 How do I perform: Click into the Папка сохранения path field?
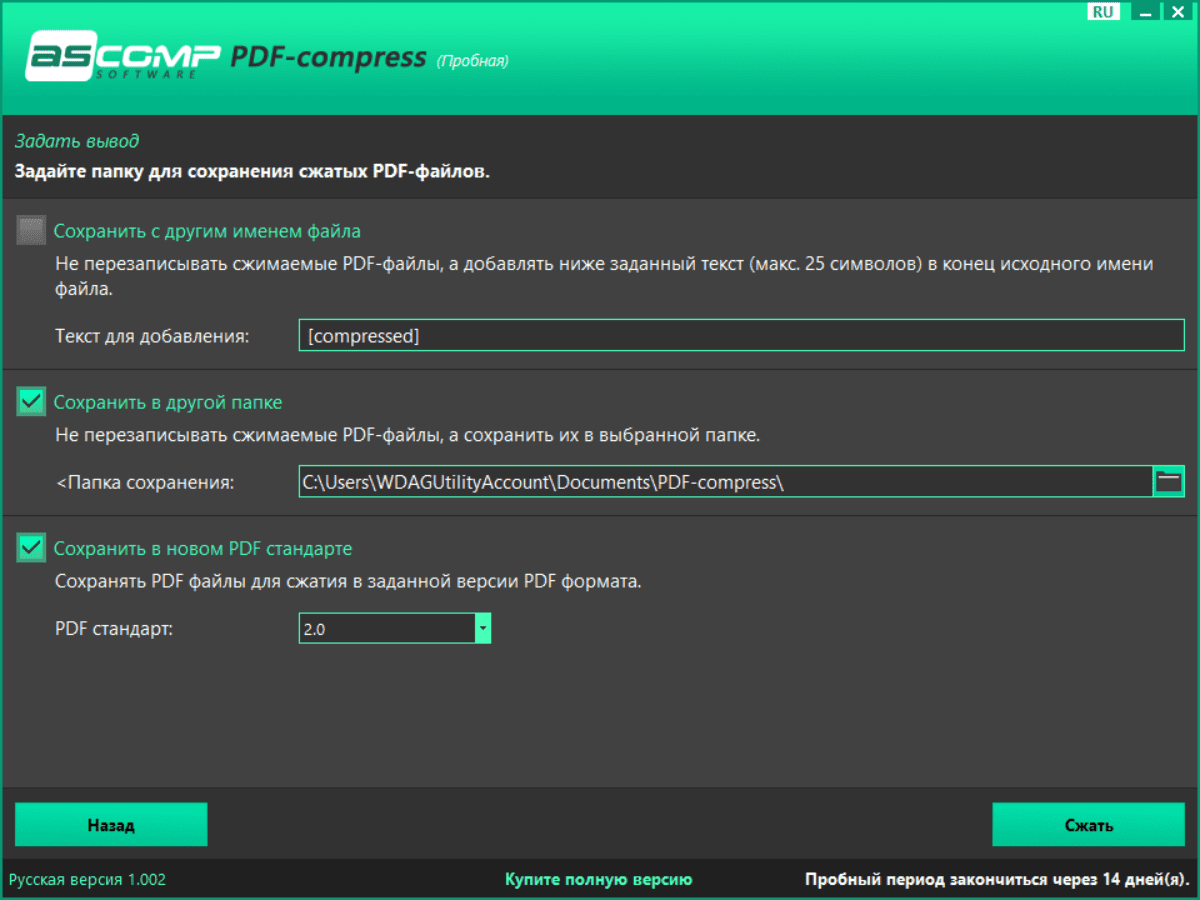(x=726, y=481)
